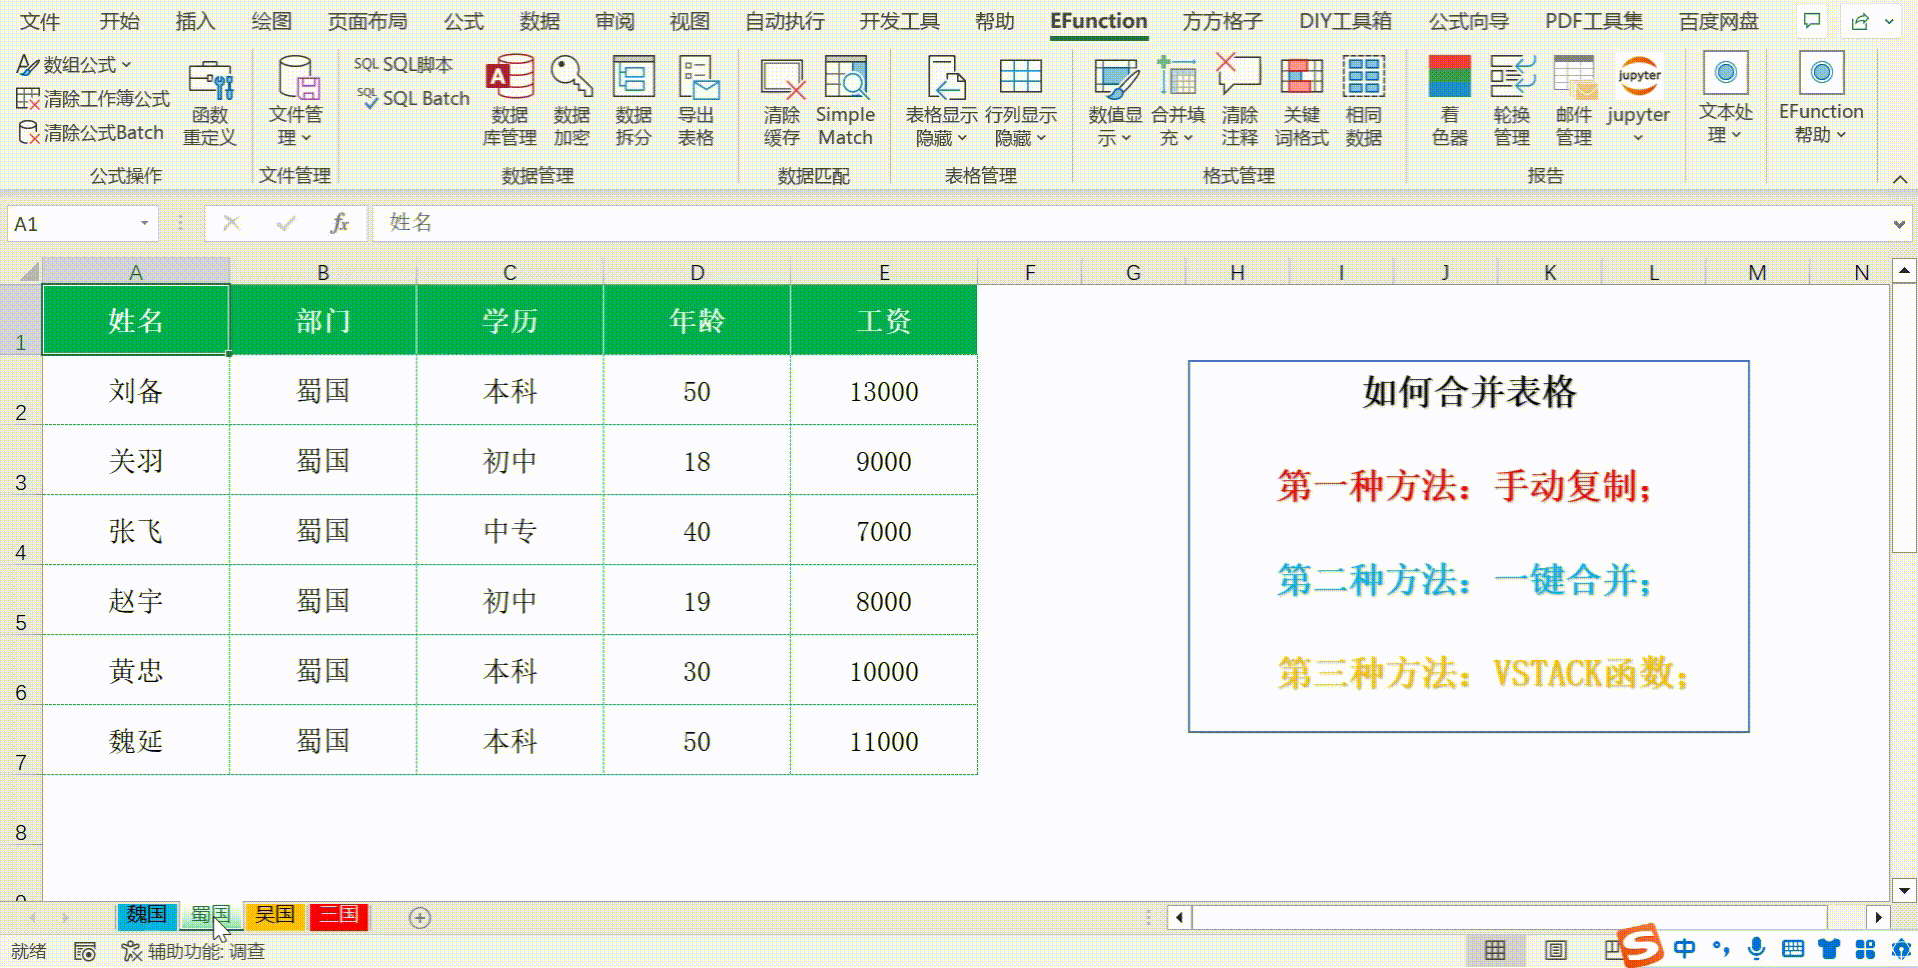Open the 函数重定义 tool
This screenshot has width=1918, height=968.
(x=209, y=103)
